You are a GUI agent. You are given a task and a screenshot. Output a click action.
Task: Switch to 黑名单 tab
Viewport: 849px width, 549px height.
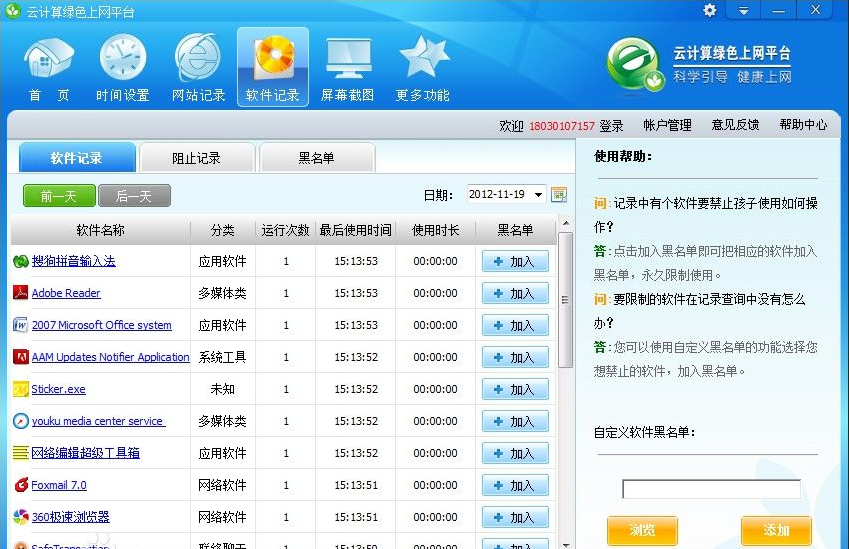(317, 158)
